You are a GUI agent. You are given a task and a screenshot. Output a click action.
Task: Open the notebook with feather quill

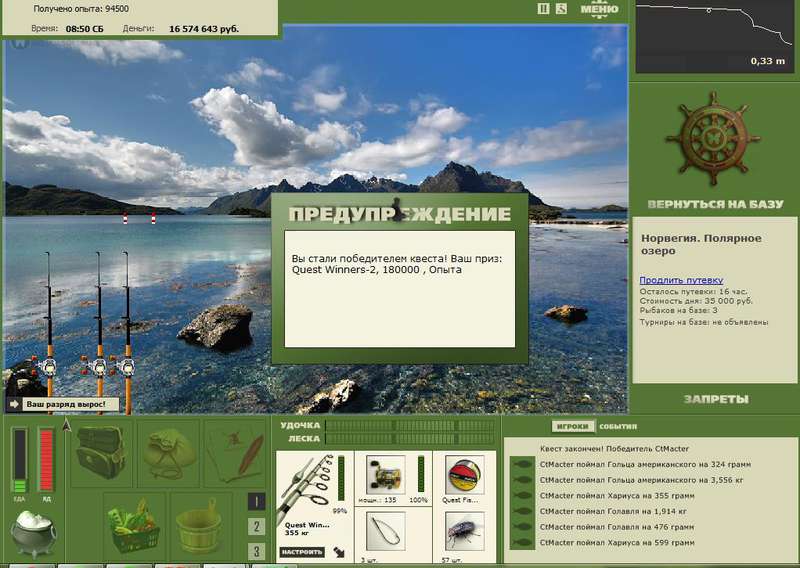235,453
